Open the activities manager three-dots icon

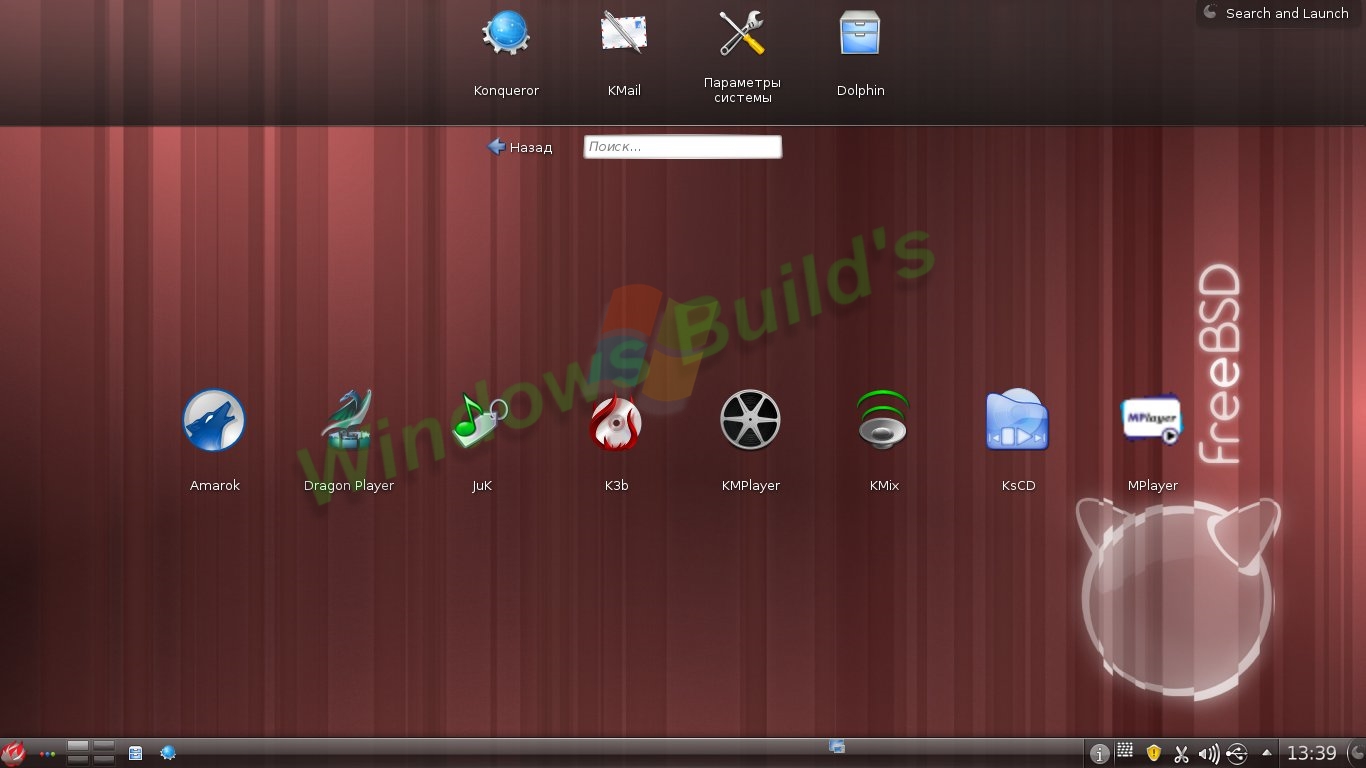(x=47, y=753)
